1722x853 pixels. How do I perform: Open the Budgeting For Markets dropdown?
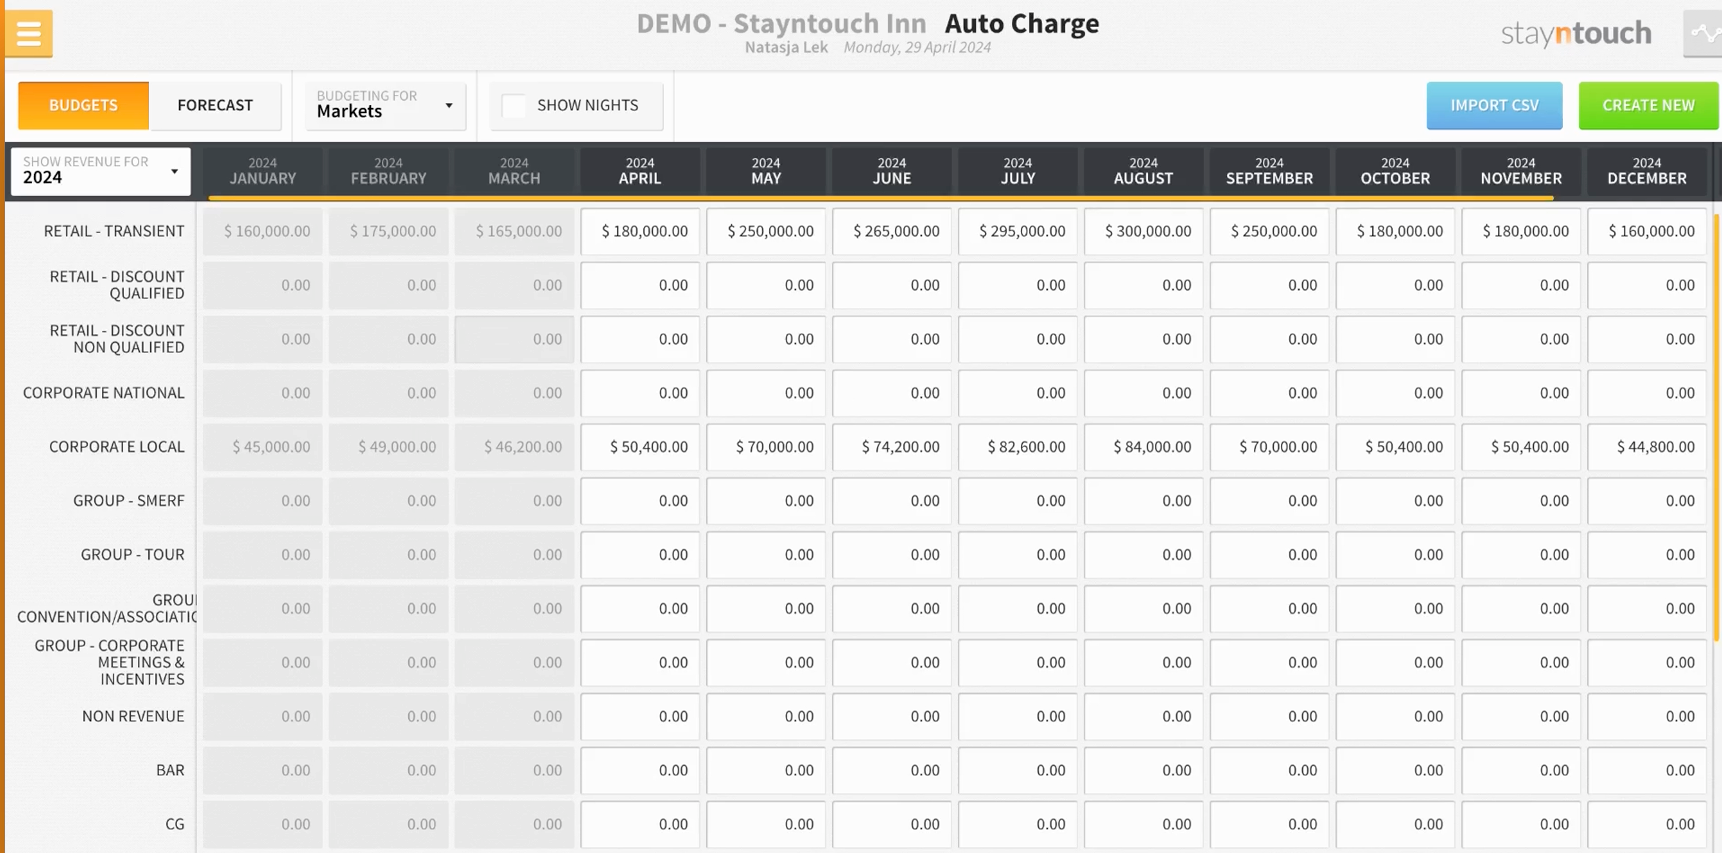pos(385,105)
